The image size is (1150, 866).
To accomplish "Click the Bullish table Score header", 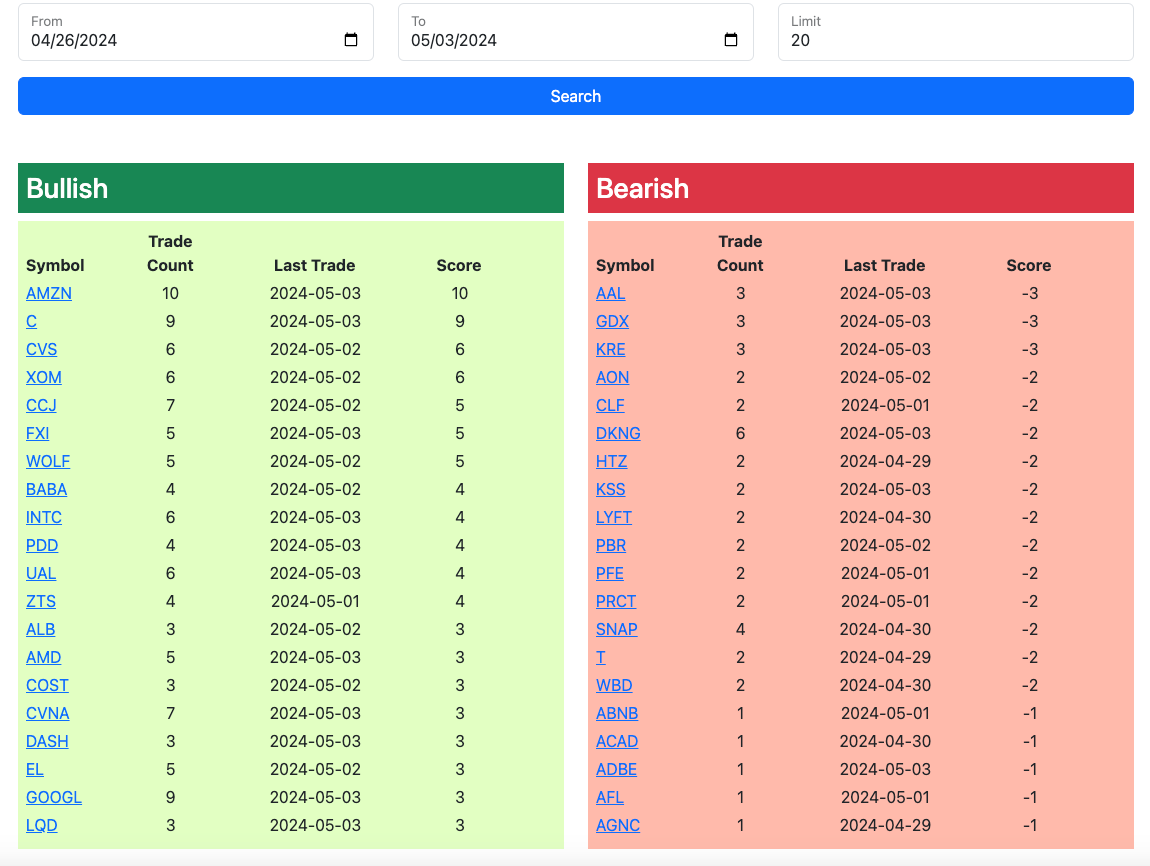I will (x=458, y=265).
